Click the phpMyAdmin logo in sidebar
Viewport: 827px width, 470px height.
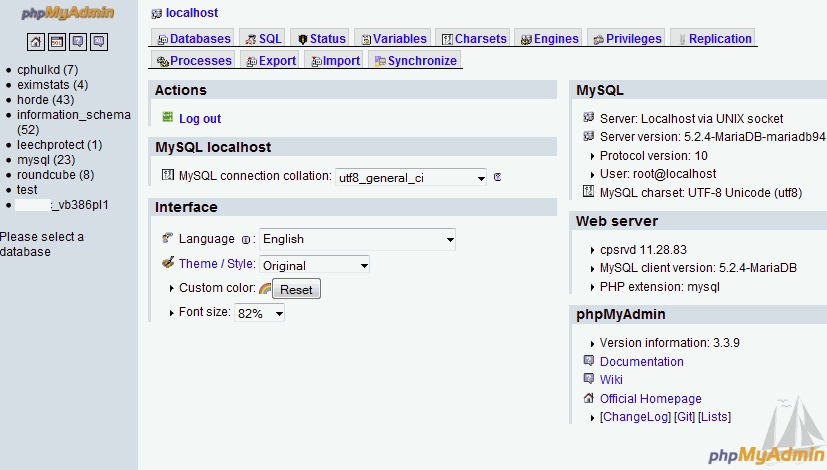pos(68,13)
